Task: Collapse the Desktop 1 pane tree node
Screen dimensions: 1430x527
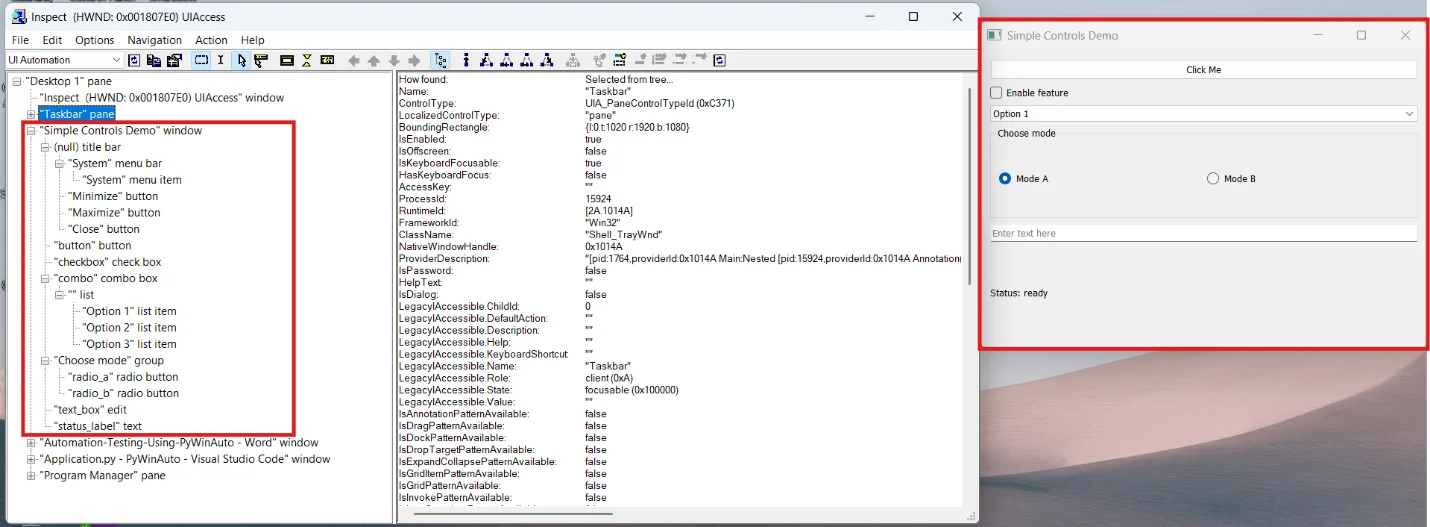Action: coord(17,81)
